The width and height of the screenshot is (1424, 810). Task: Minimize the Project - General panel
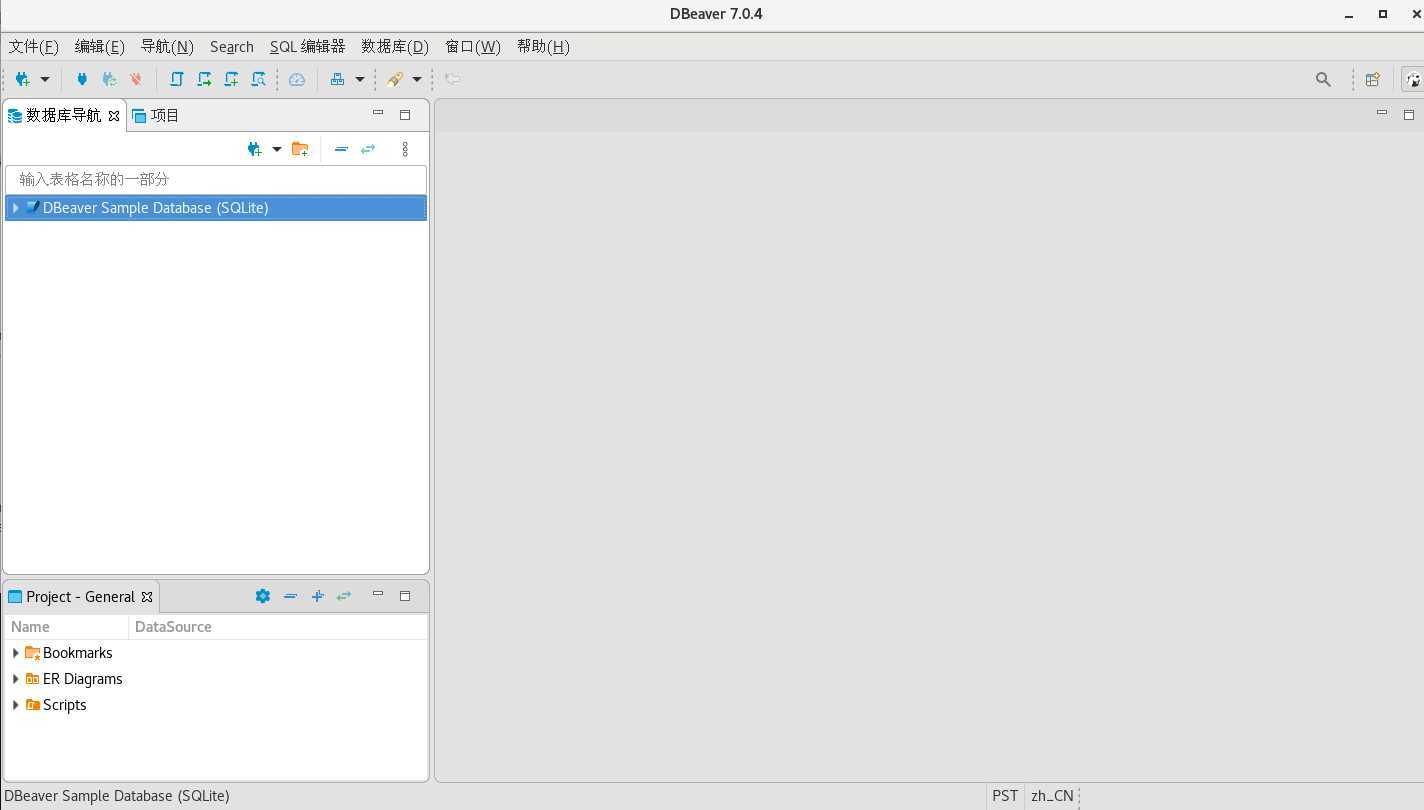(378, 595)
